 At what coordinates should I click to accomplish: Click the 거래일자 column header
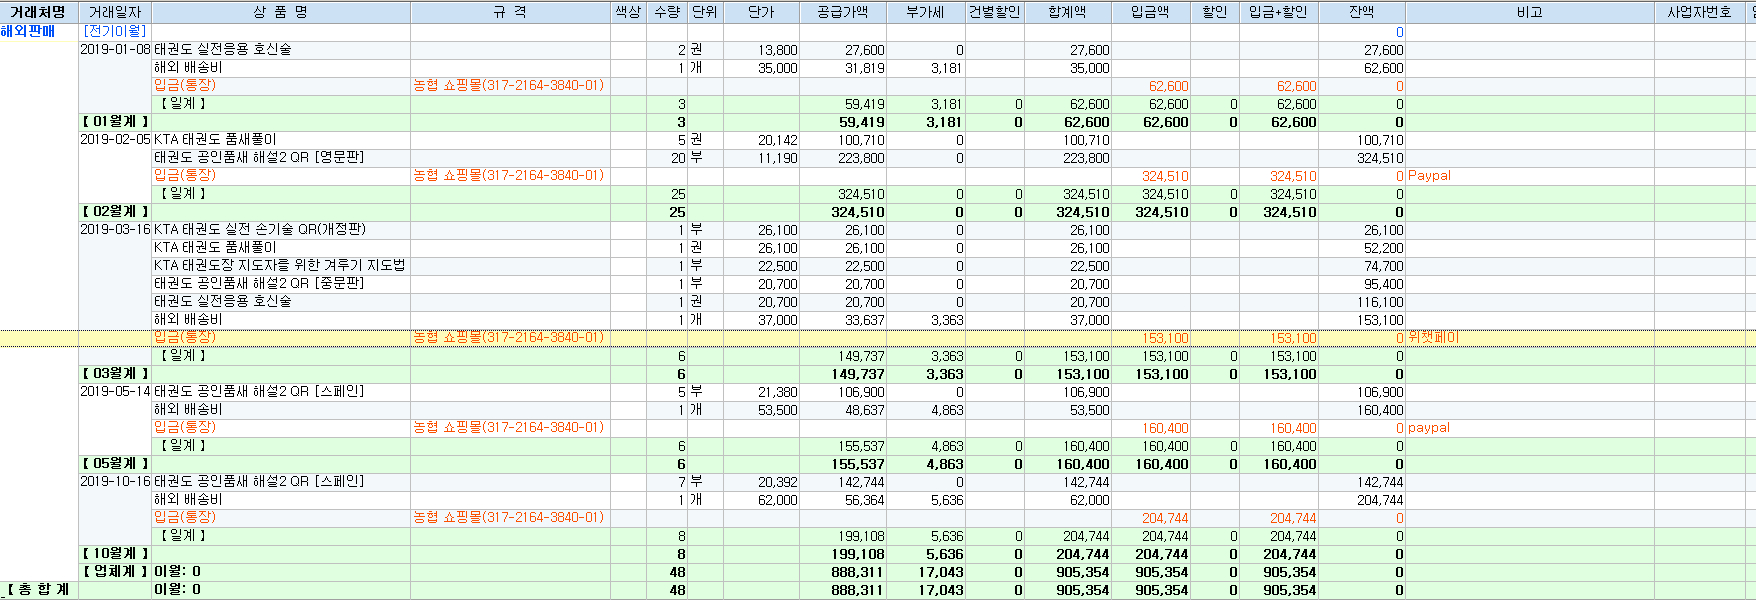tap(115, 12)
